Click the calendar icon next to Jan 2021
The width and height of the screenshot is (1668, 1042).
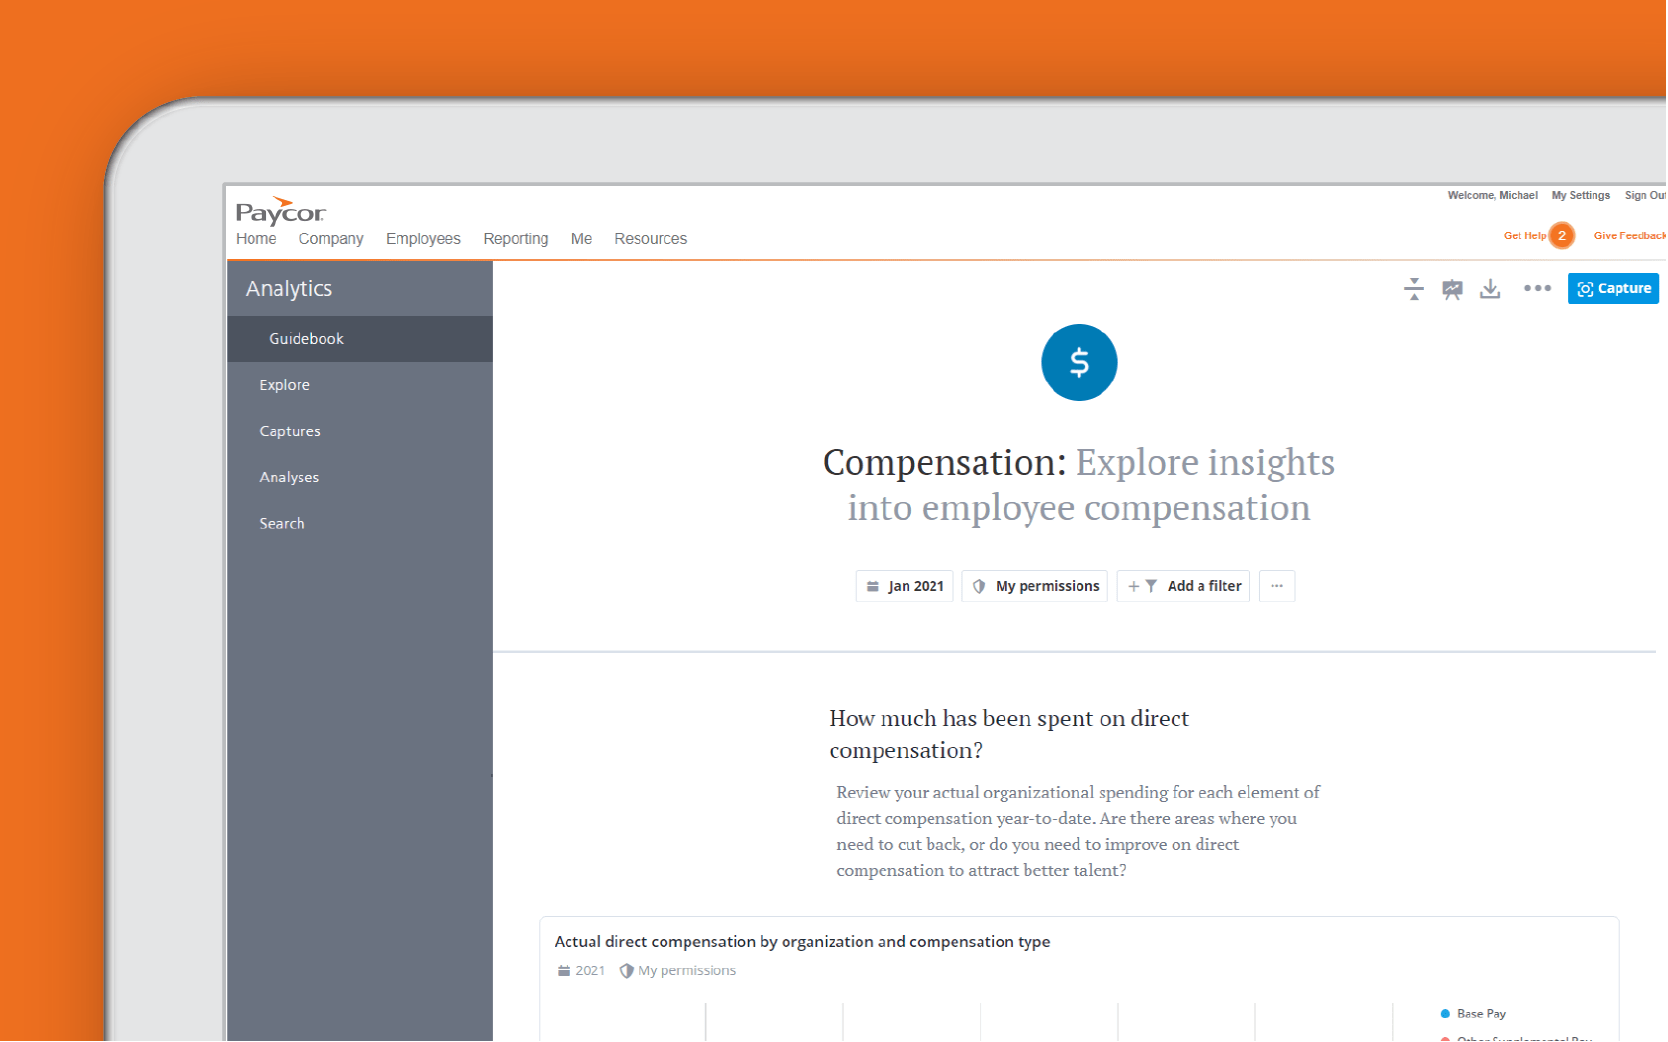point(874,586)
